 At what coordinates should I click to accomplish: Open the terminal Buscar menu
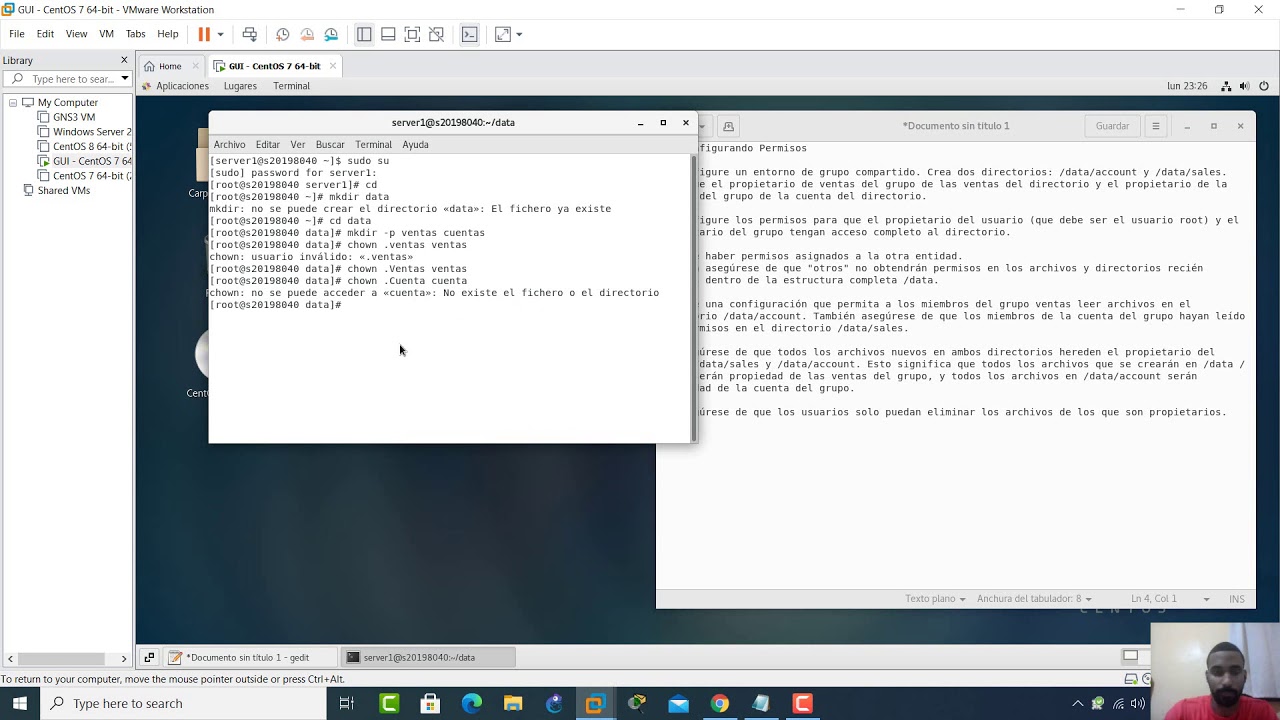click(330, 145)
